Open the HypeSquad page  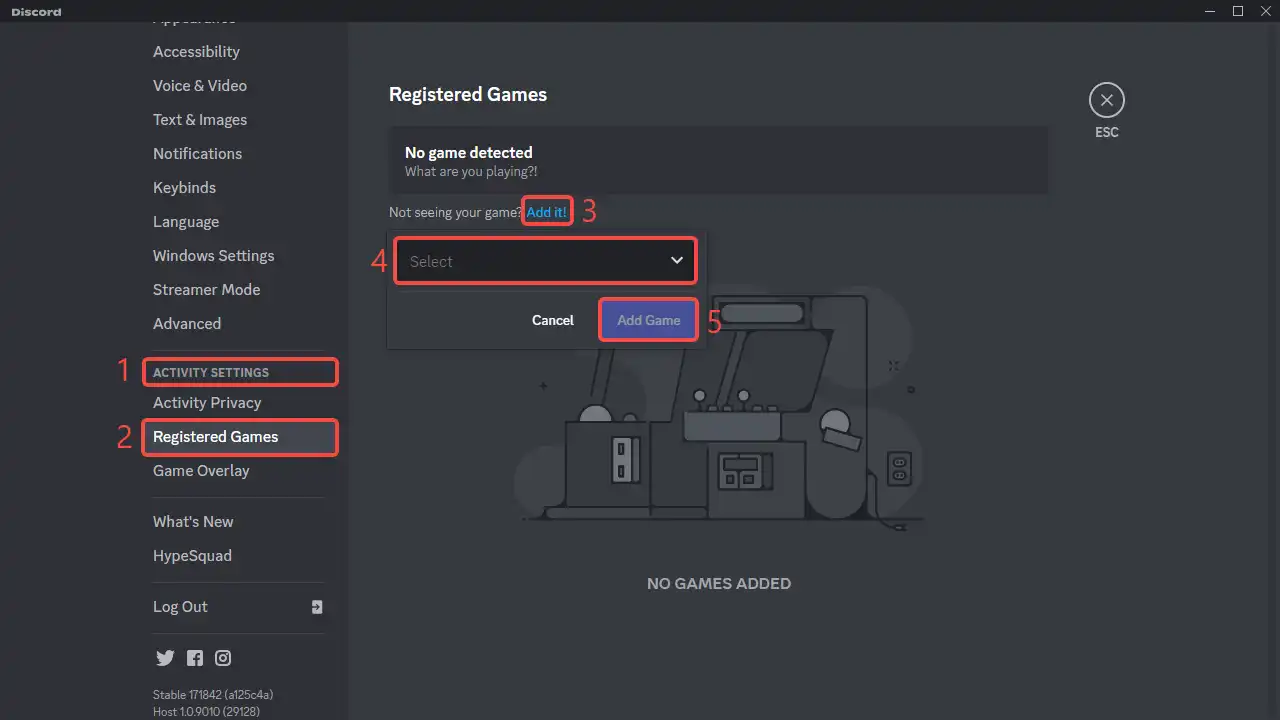coord(192,556)
